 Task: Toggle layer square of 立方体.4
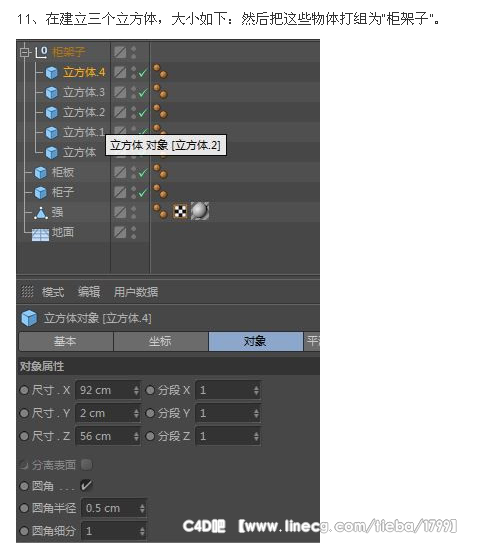click(x=120, y=72)
